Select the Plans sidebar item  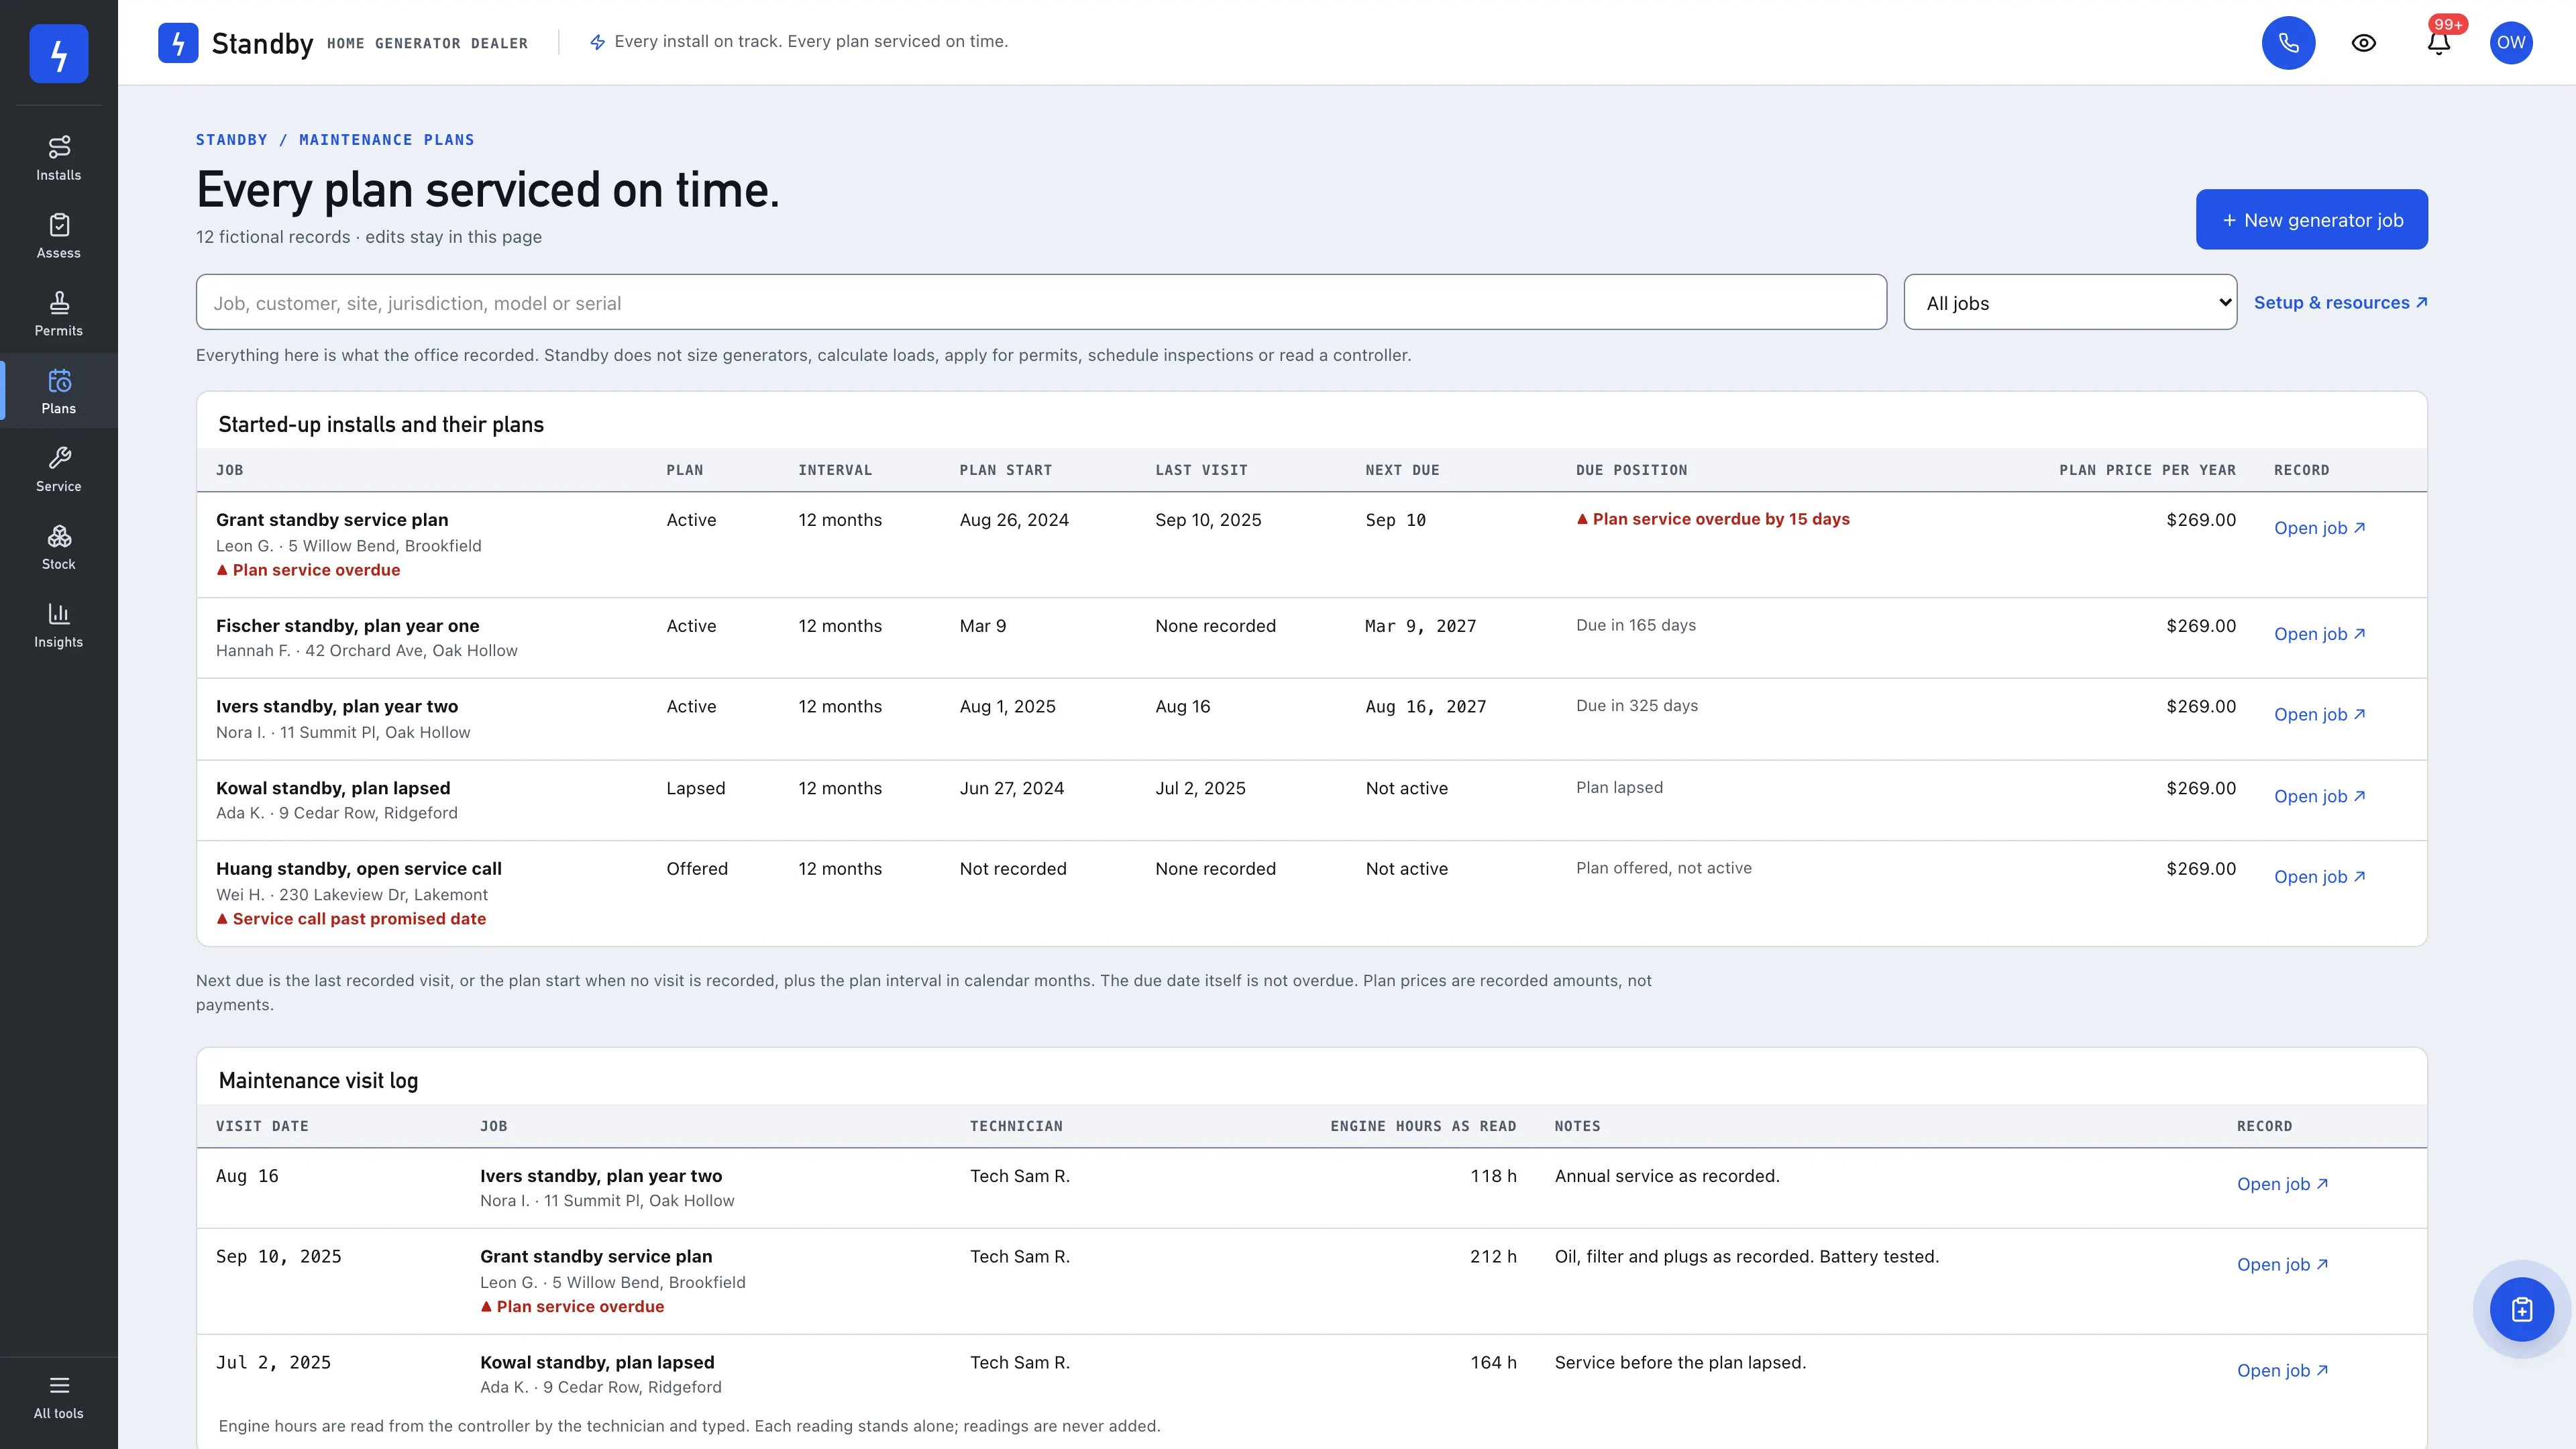(x=59, y=391)
